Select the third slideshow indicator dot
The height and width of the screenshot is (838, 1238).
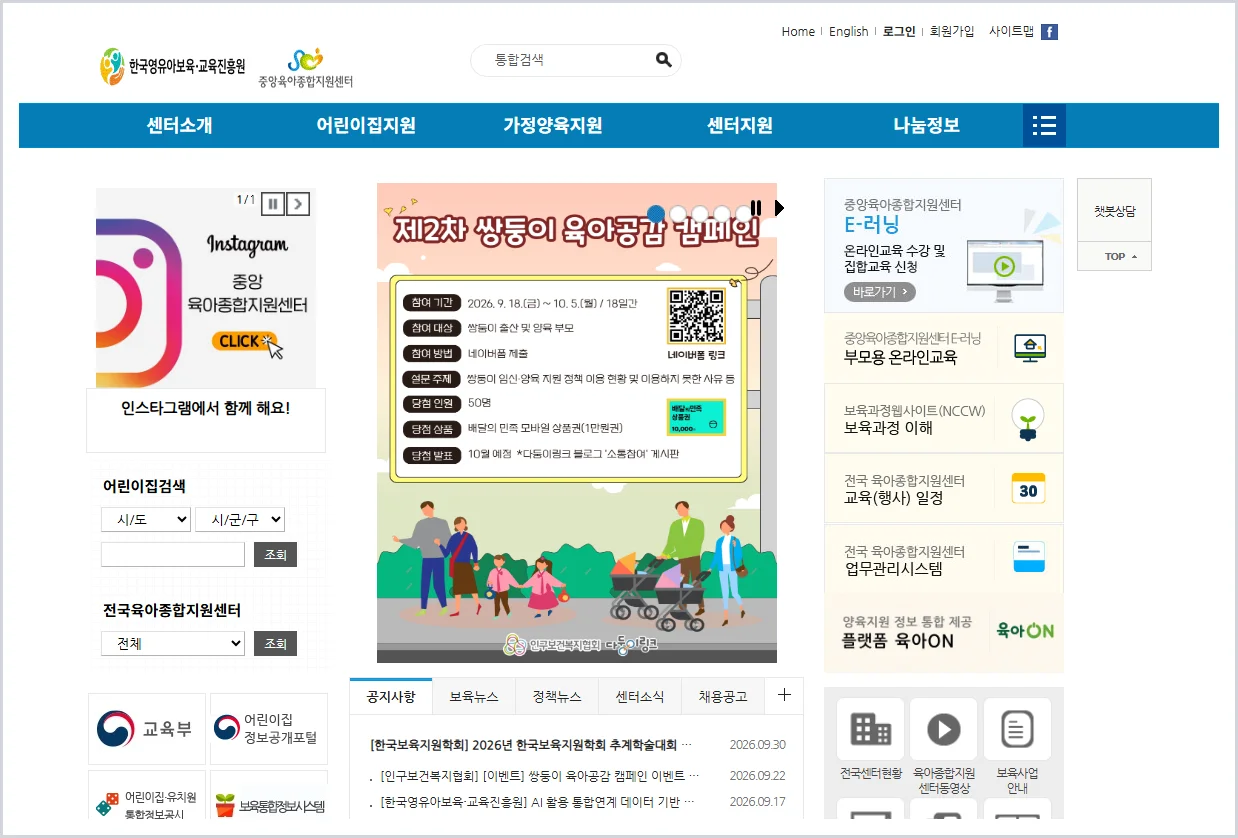tap(700, 213)
